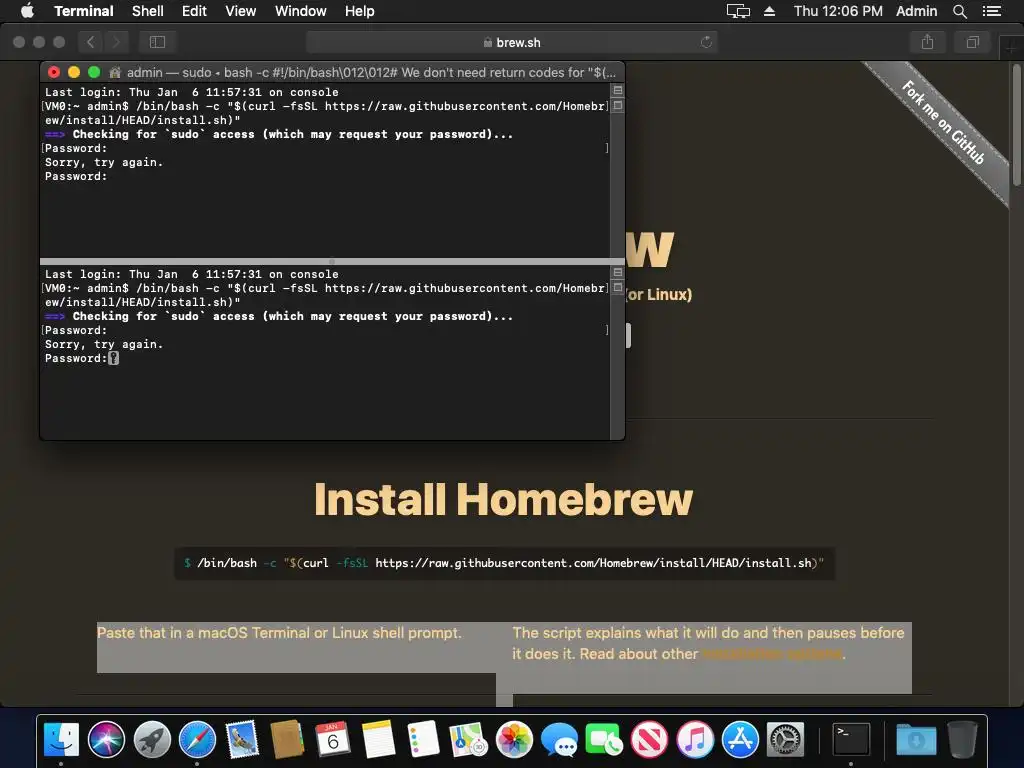The height and width of the screenshot is (768, 1024).
Task: Click the Homebrew install command box
Action: click(x=504, y=563)
